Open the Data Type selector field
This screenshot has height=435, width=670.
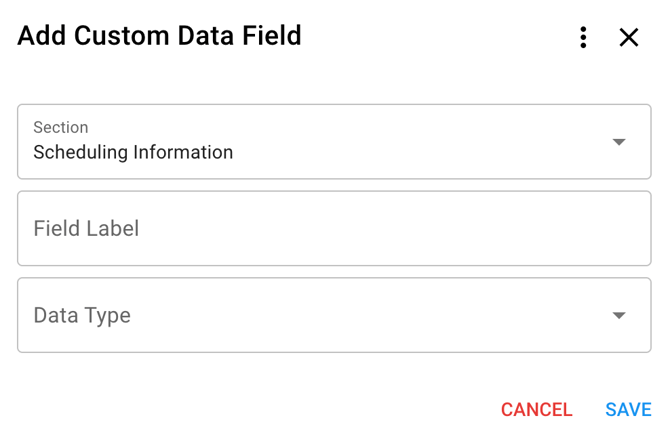tap(334, 315)
